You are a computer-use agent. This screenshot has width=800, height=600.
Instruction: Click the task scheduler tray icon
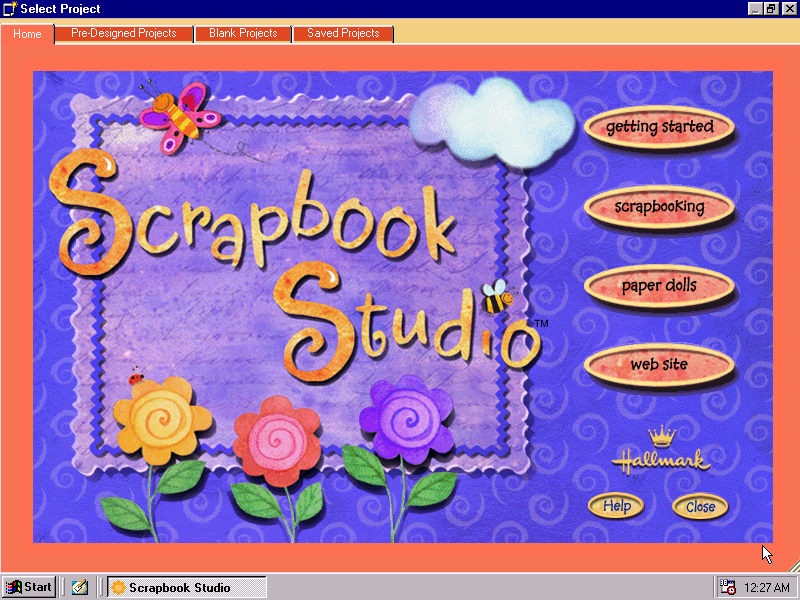tap(727, 587)
